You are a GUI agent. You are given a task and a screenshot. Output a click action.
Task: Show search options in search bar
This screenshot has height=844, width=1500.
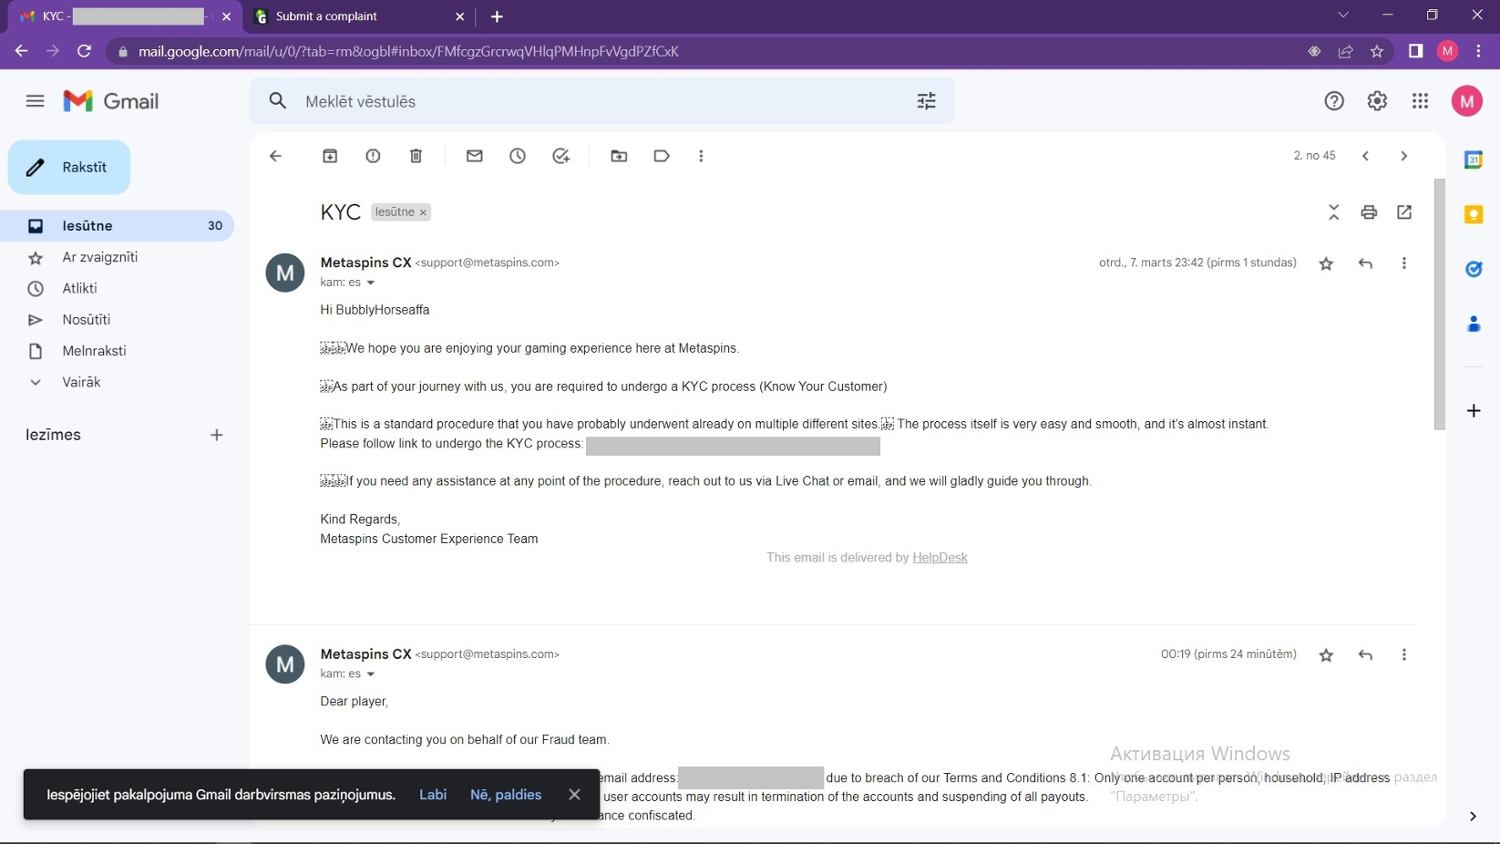tap(926, 101)
